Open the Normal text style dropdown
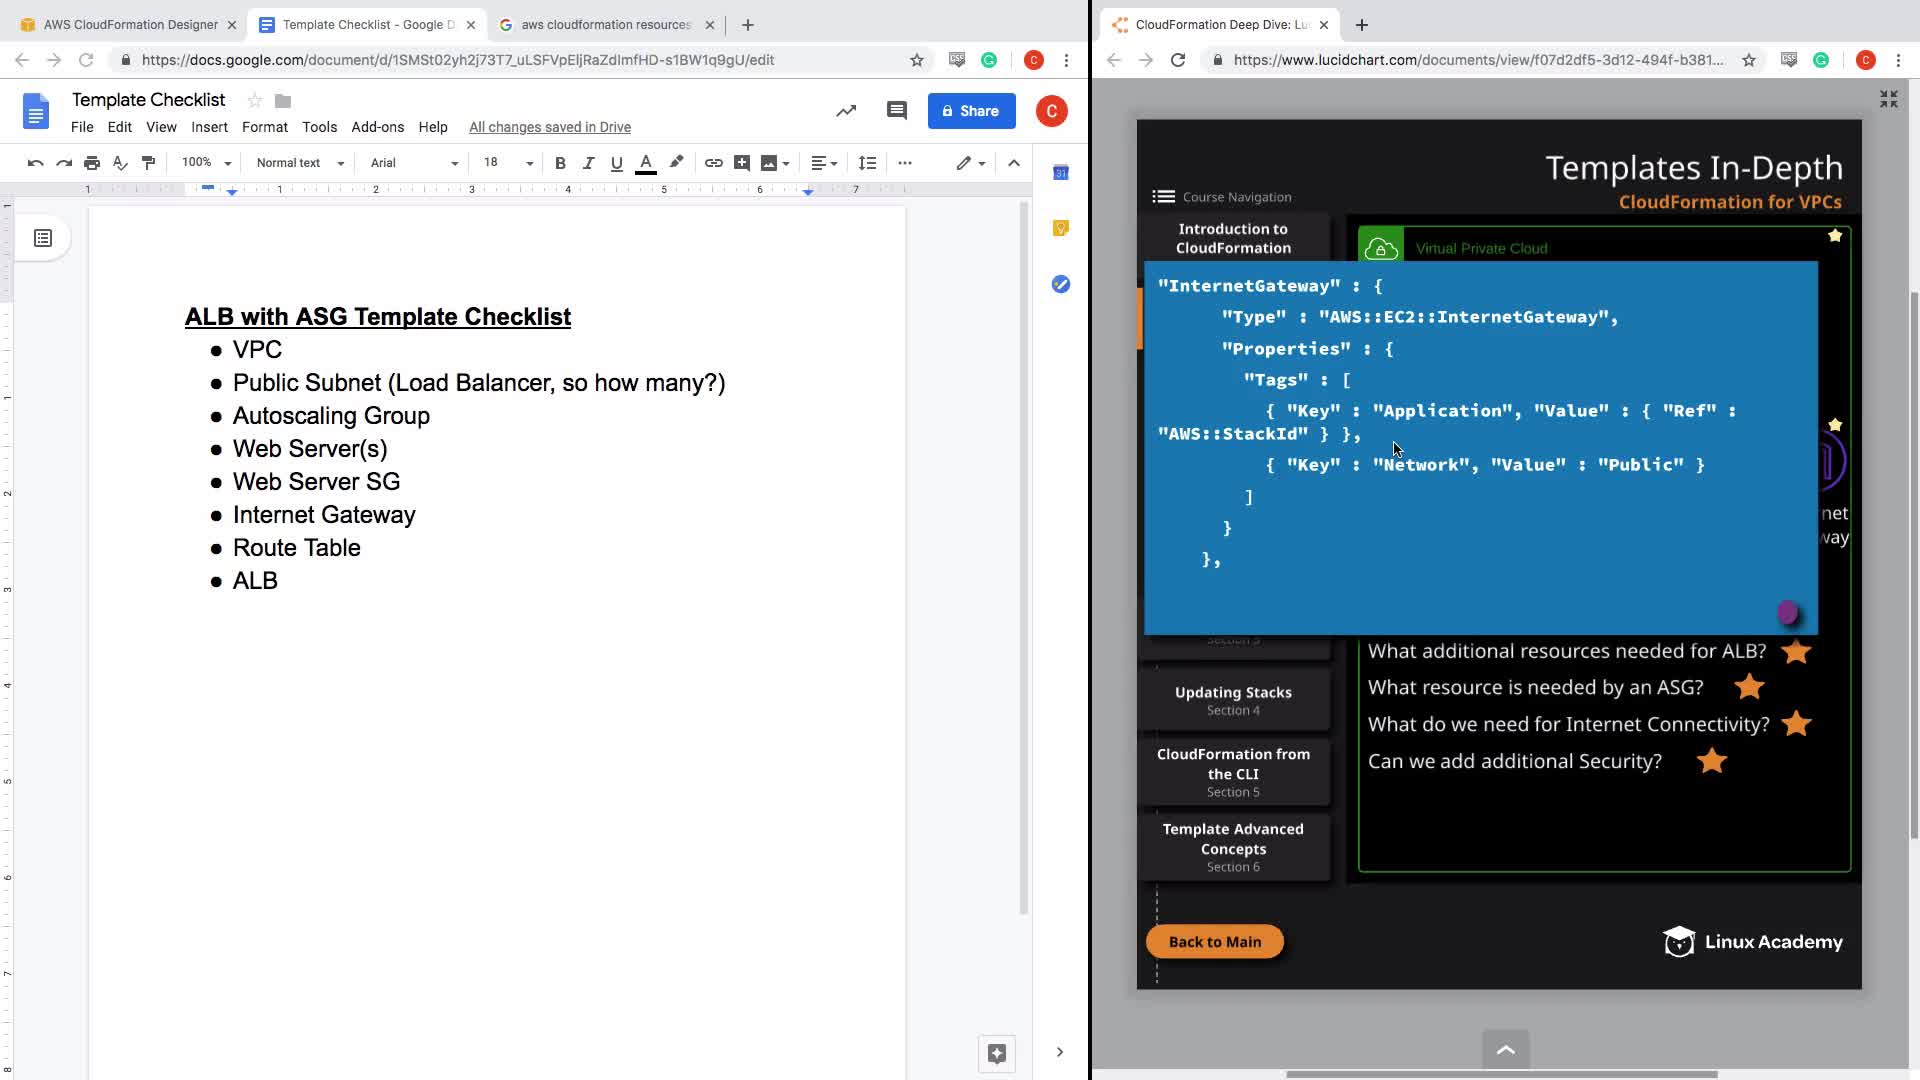 pyautogui.click(x=299, y=163)
